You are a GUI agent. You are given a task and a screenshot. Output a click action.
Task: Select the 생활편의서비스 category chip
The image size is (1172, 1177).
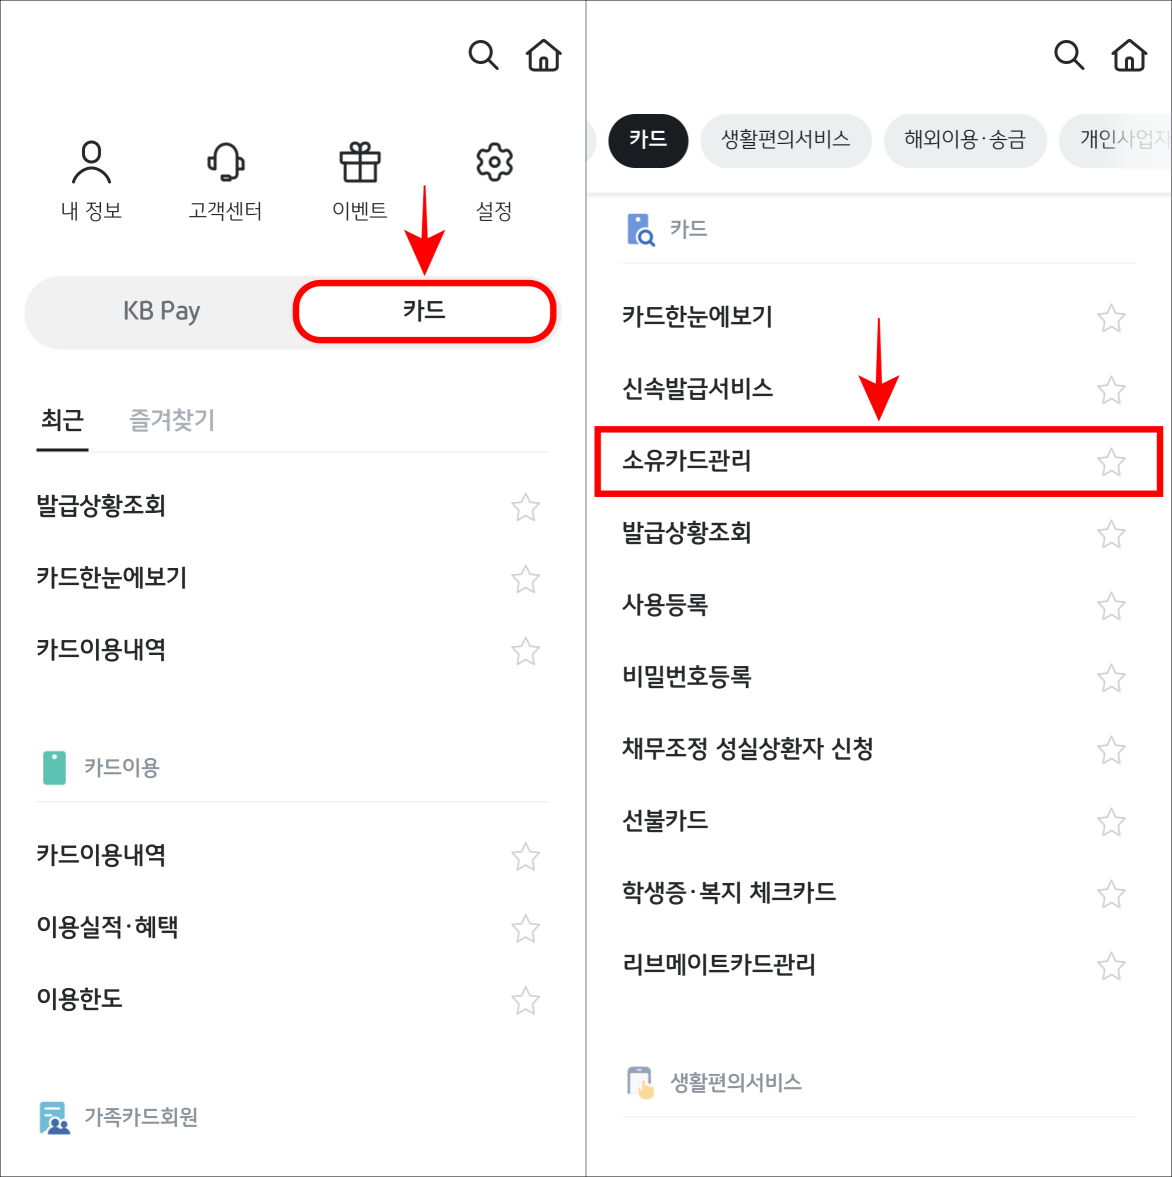(786, 141)
